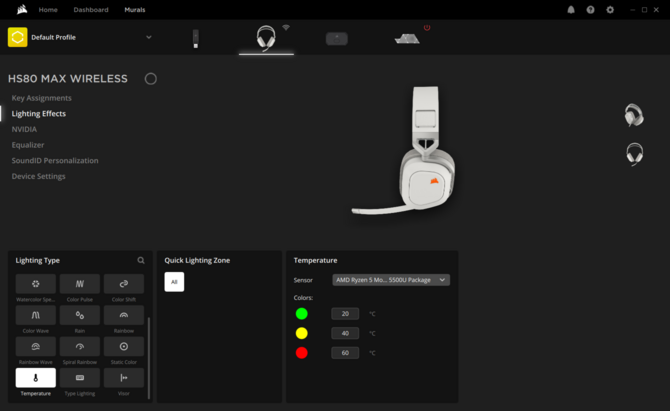Select the powered-off keyboard device icon
Image resolution: width=670 pixels, height=411 pixels.
(407, 39)
